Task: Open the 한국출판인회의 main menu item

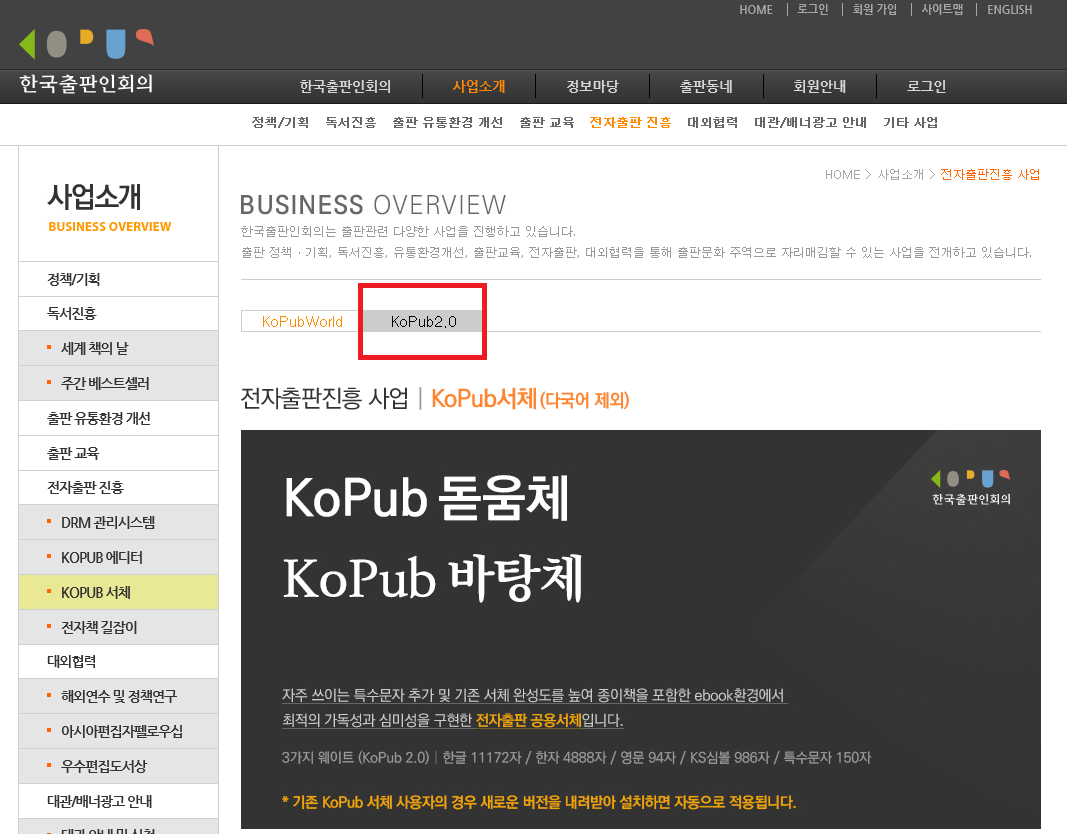Action: click(345, 86)
